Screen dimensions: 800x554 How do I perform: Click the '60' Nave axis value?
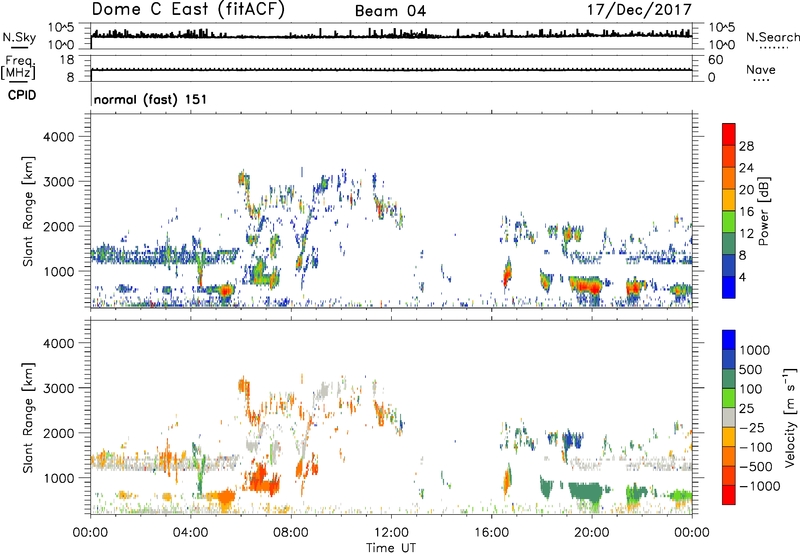click(x=715, y=60)
